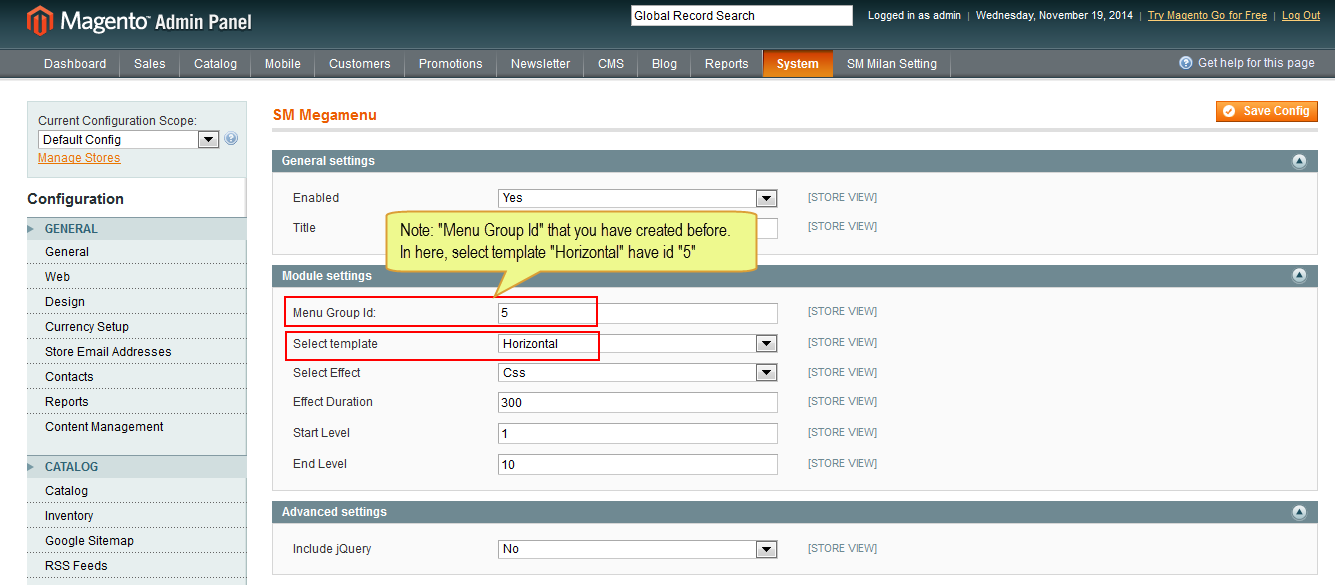Image resolution: width=1335 pixels, height=585 pixels.
Task: Open Google Sitemap in the sidebar
Action: tap(89, 541)
